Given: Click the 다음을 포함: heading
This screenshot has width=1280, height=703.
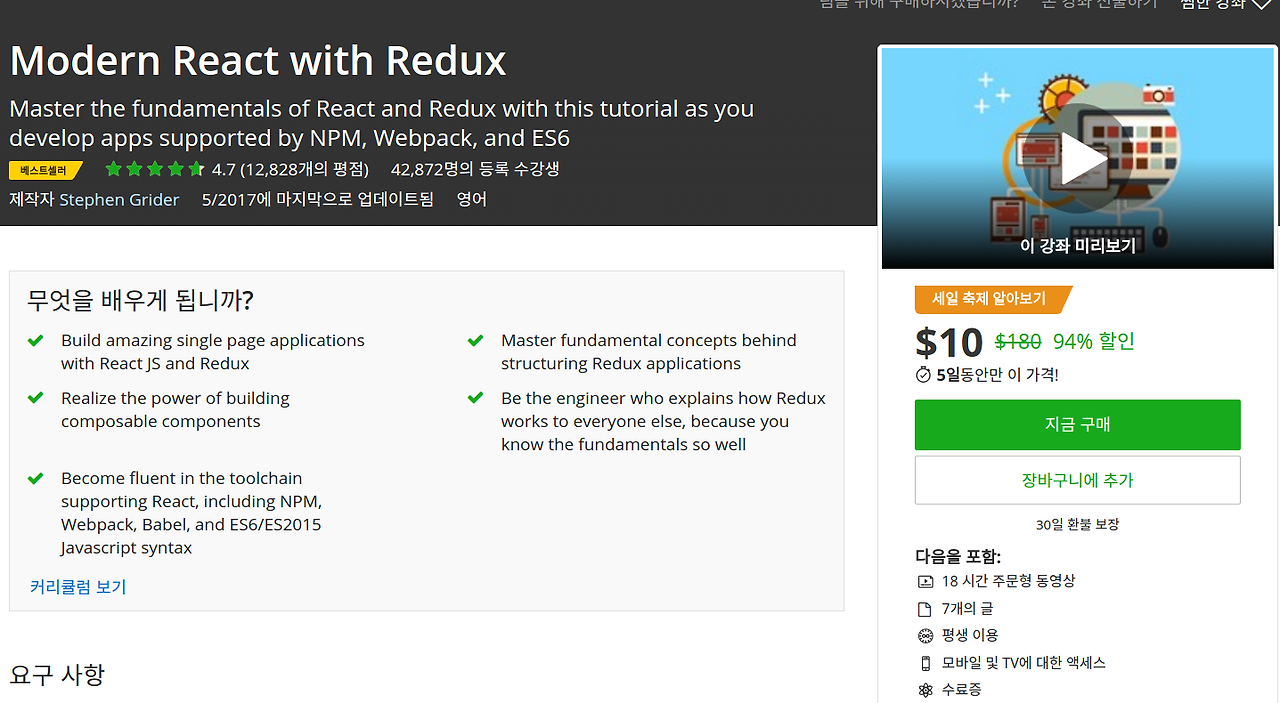Looking at the screenshot, I should 958,556.
